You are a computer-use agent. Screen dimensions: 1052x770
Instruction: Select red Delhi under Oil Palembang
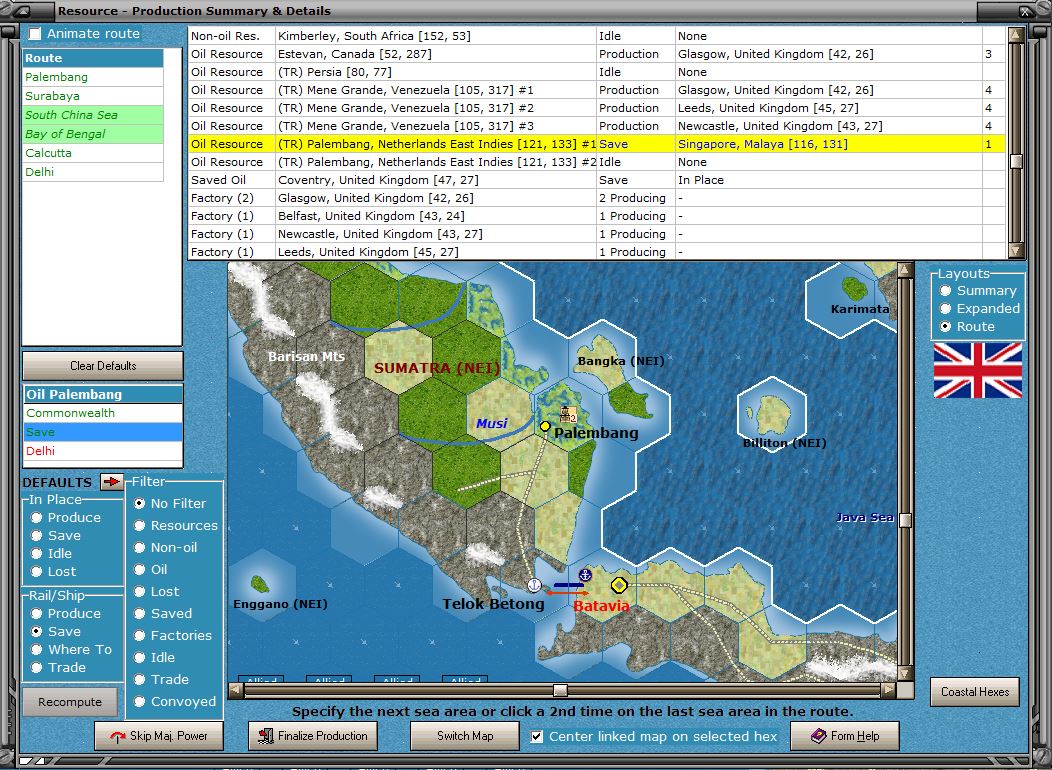(x=103, y=451)
